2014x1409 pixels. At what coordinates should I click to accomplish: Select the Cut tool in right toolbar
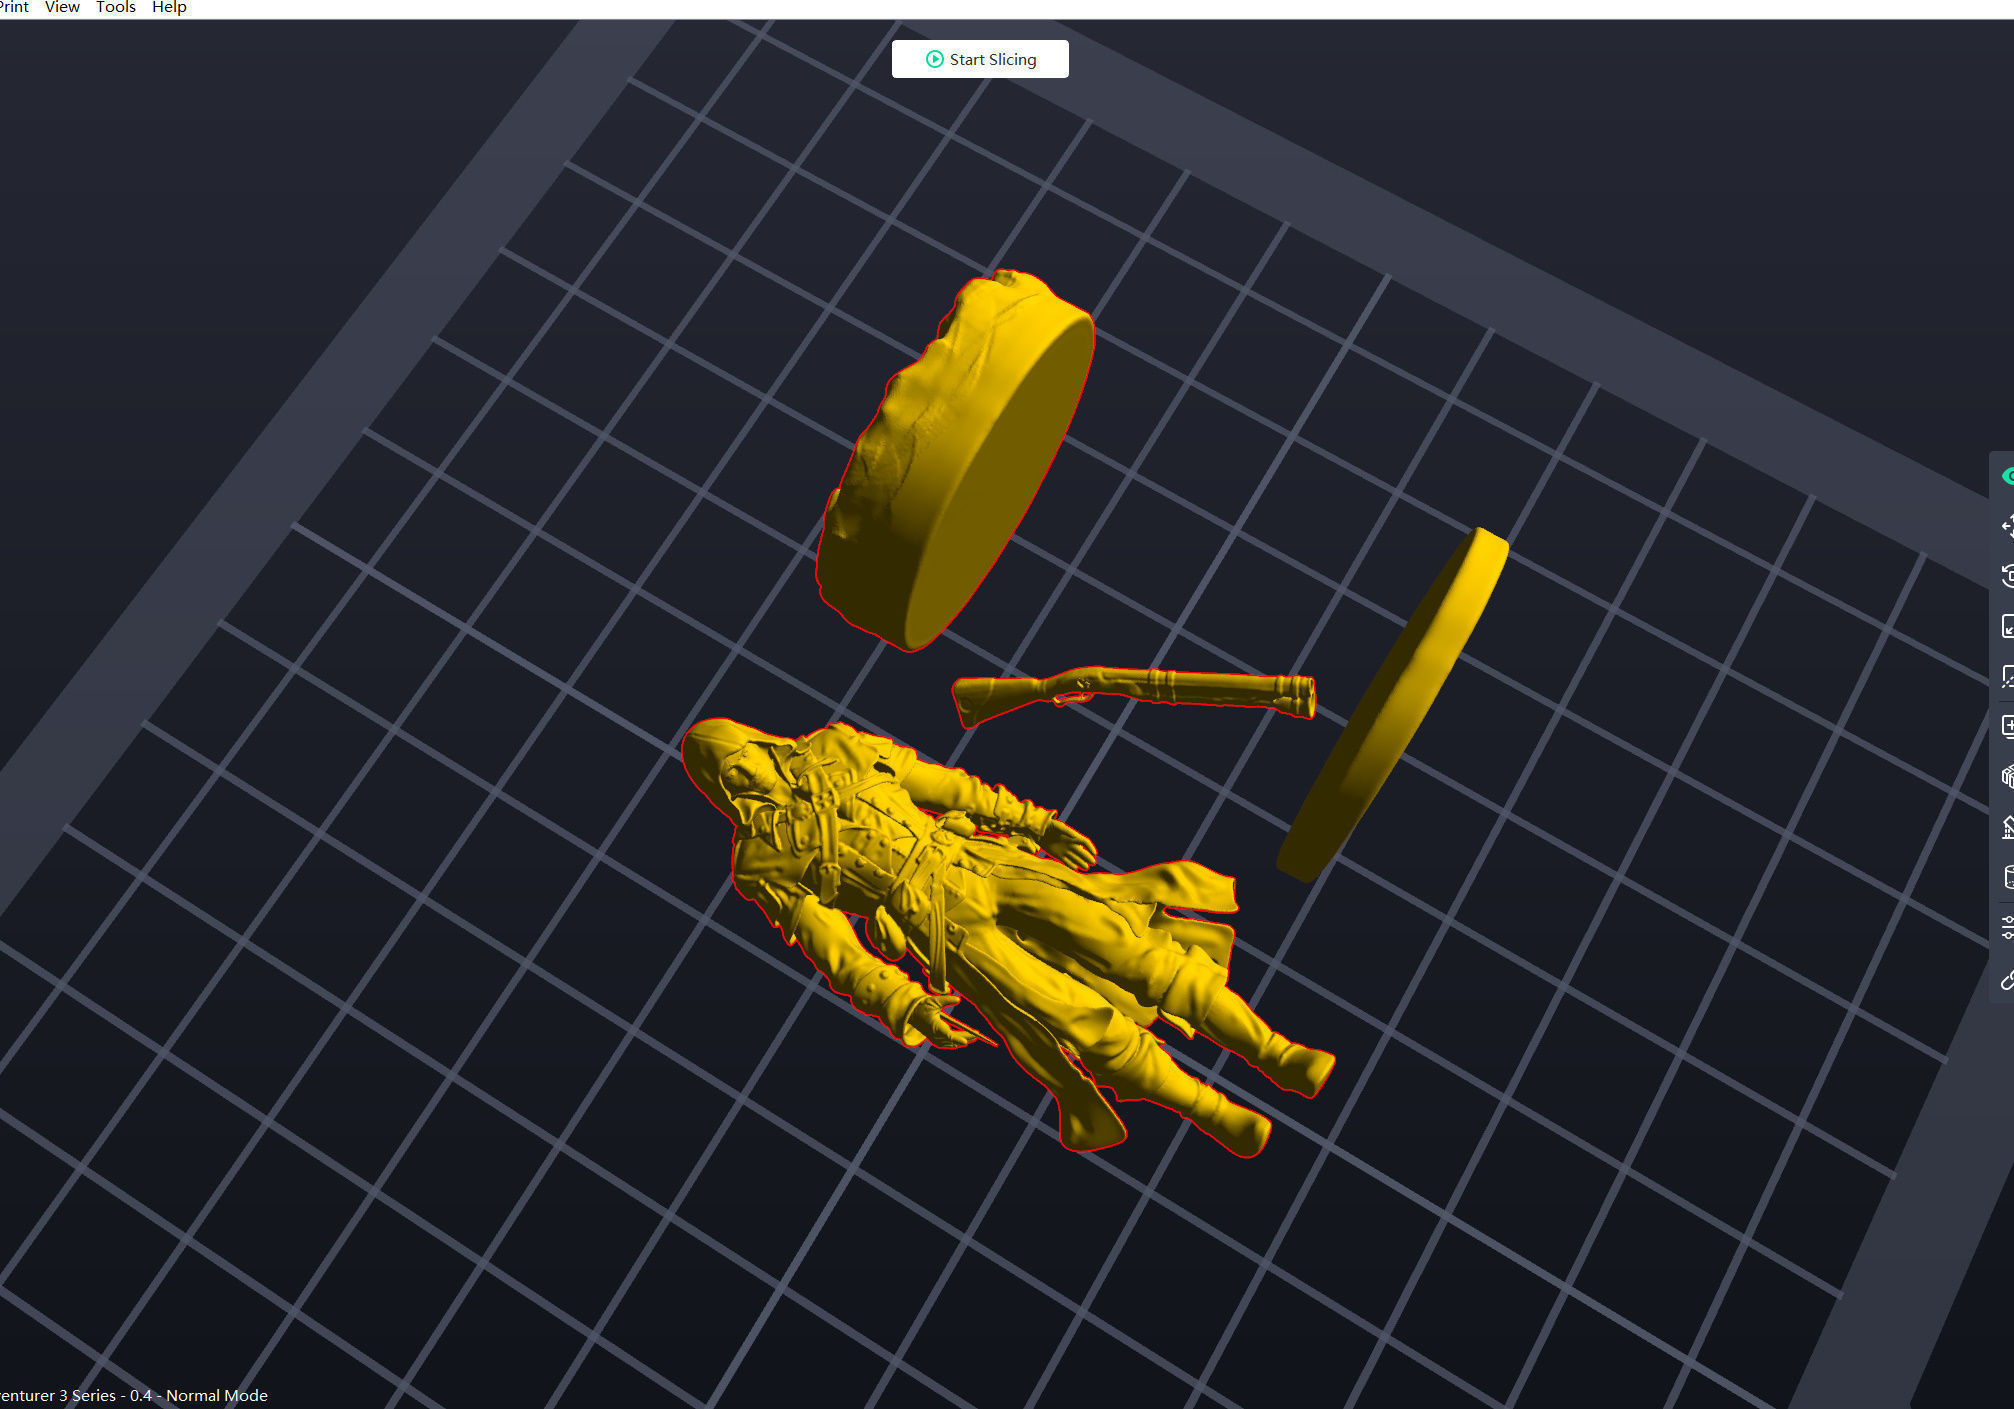2007,677
